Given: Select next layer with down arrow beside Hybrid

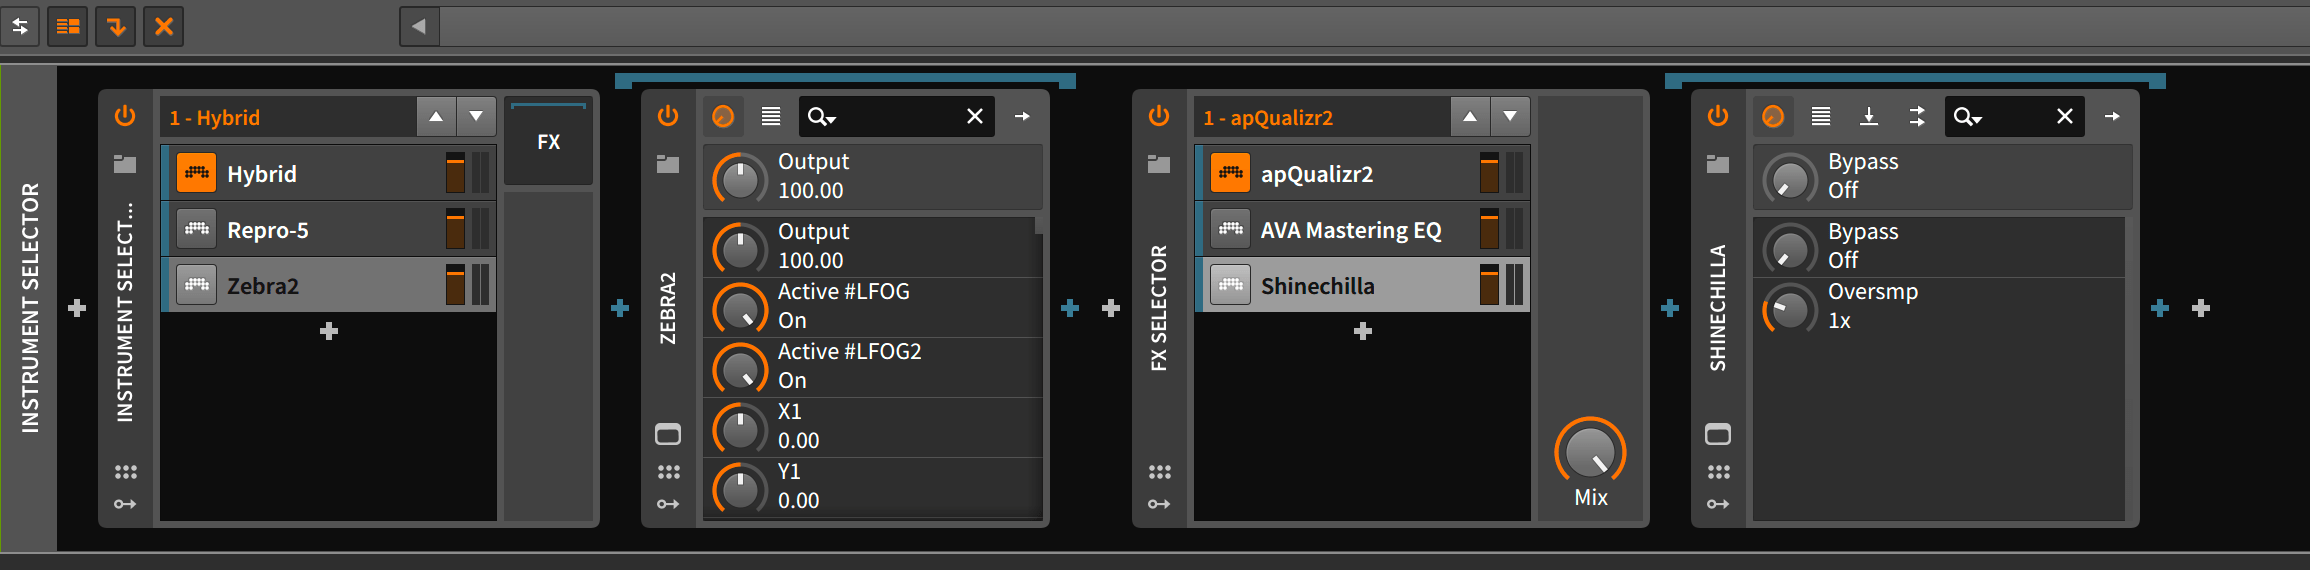Looking at the screenshot, I should click(476, 117).
